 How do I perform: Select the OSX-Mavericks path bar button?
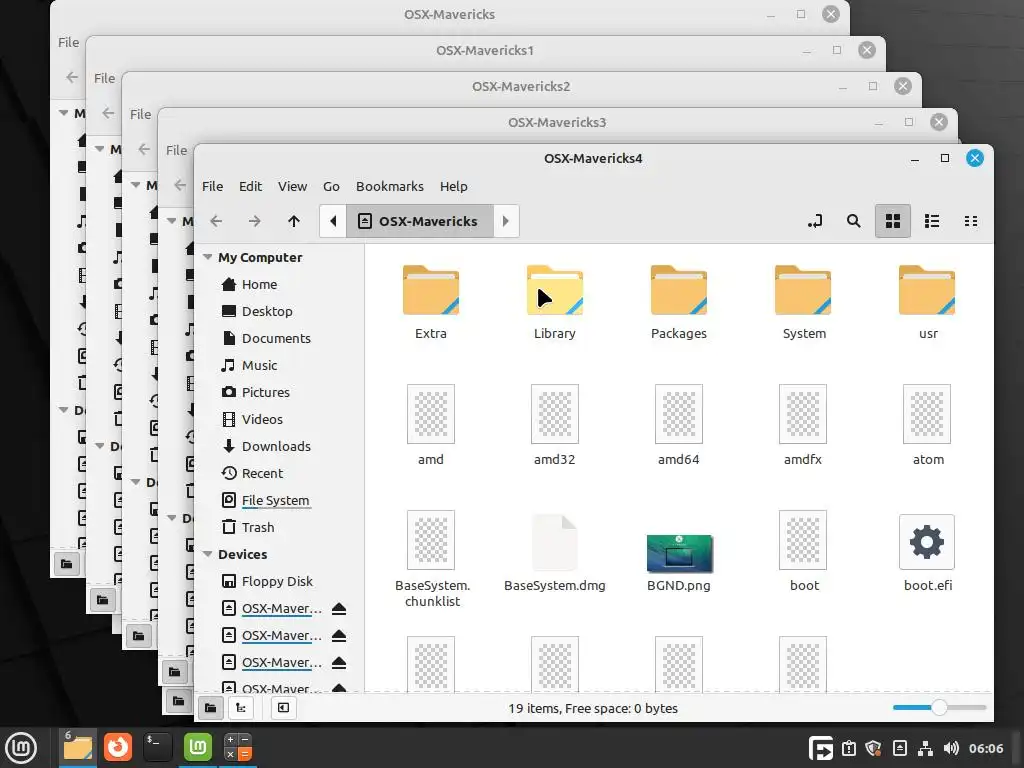419,221
